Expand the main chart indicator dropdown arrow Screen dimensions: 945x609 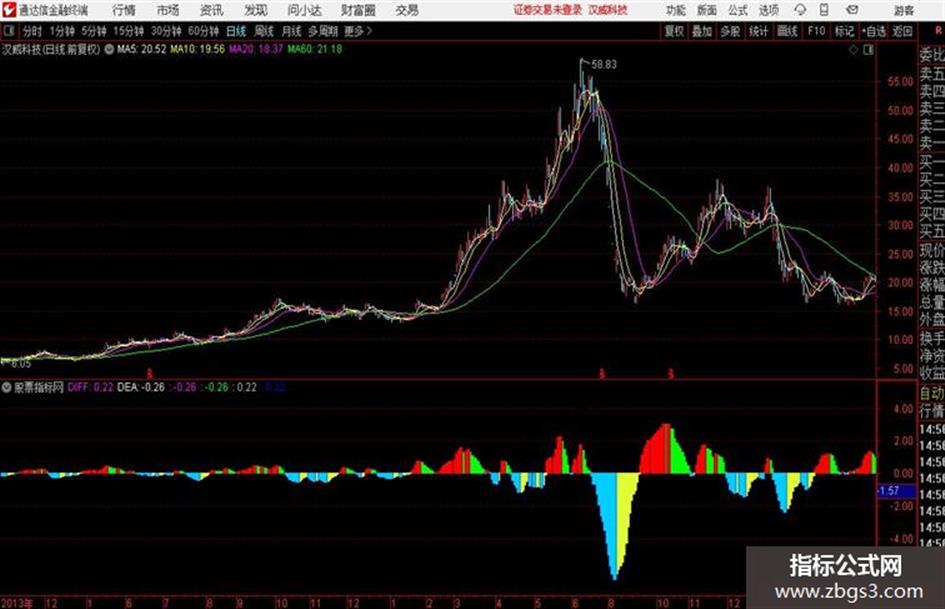(x=109, y=49)
